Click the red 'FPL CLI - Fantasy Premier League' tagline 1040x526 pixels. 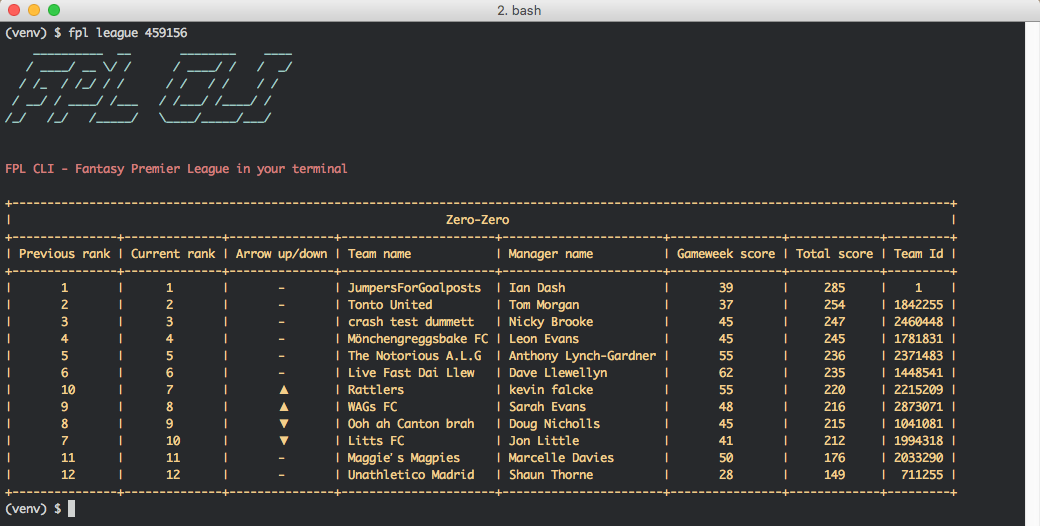[176, 169]
